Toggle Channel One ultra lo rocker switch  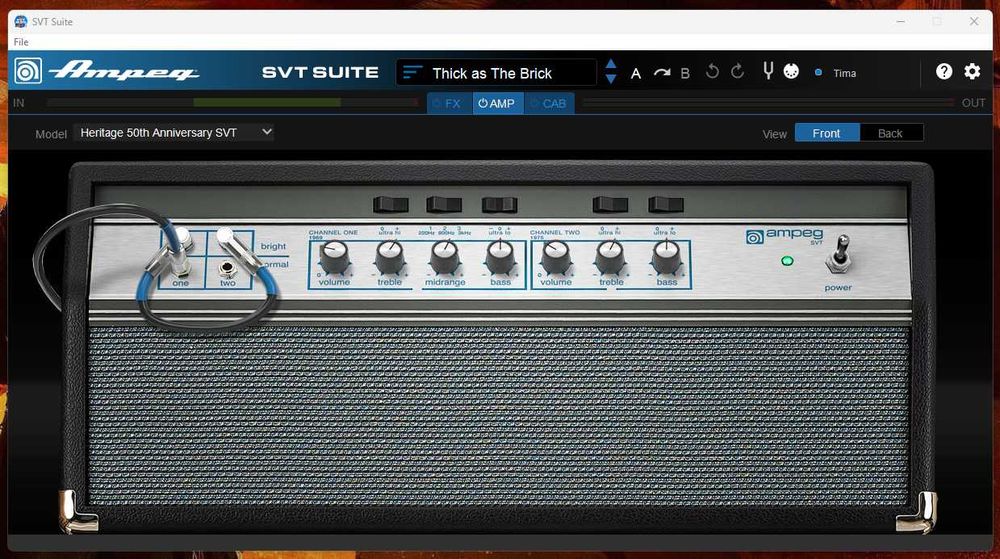(499, 205)
